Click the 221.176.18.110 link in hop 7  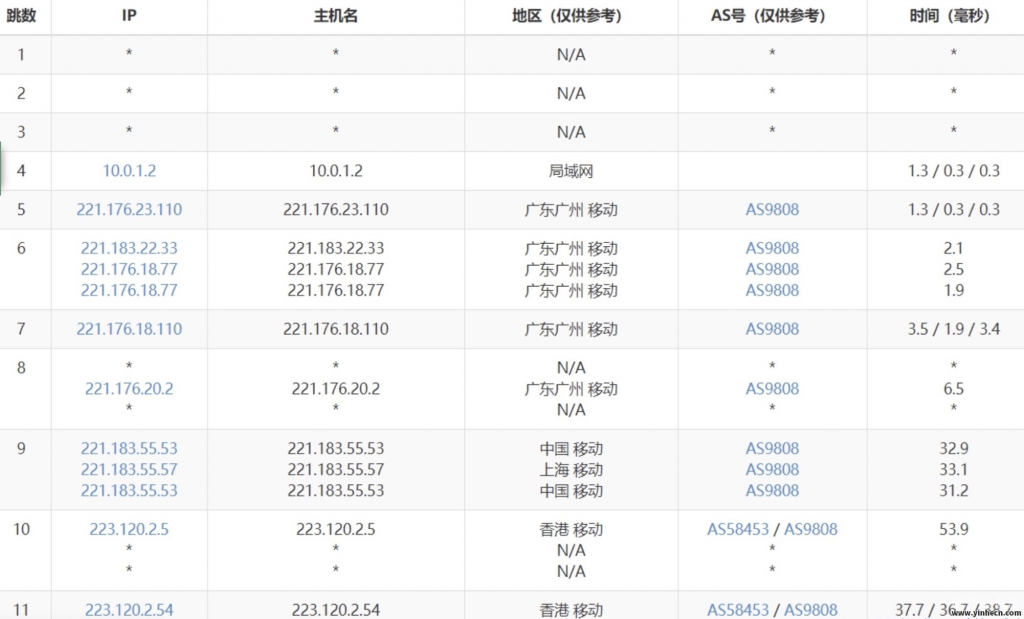(128, 329)
